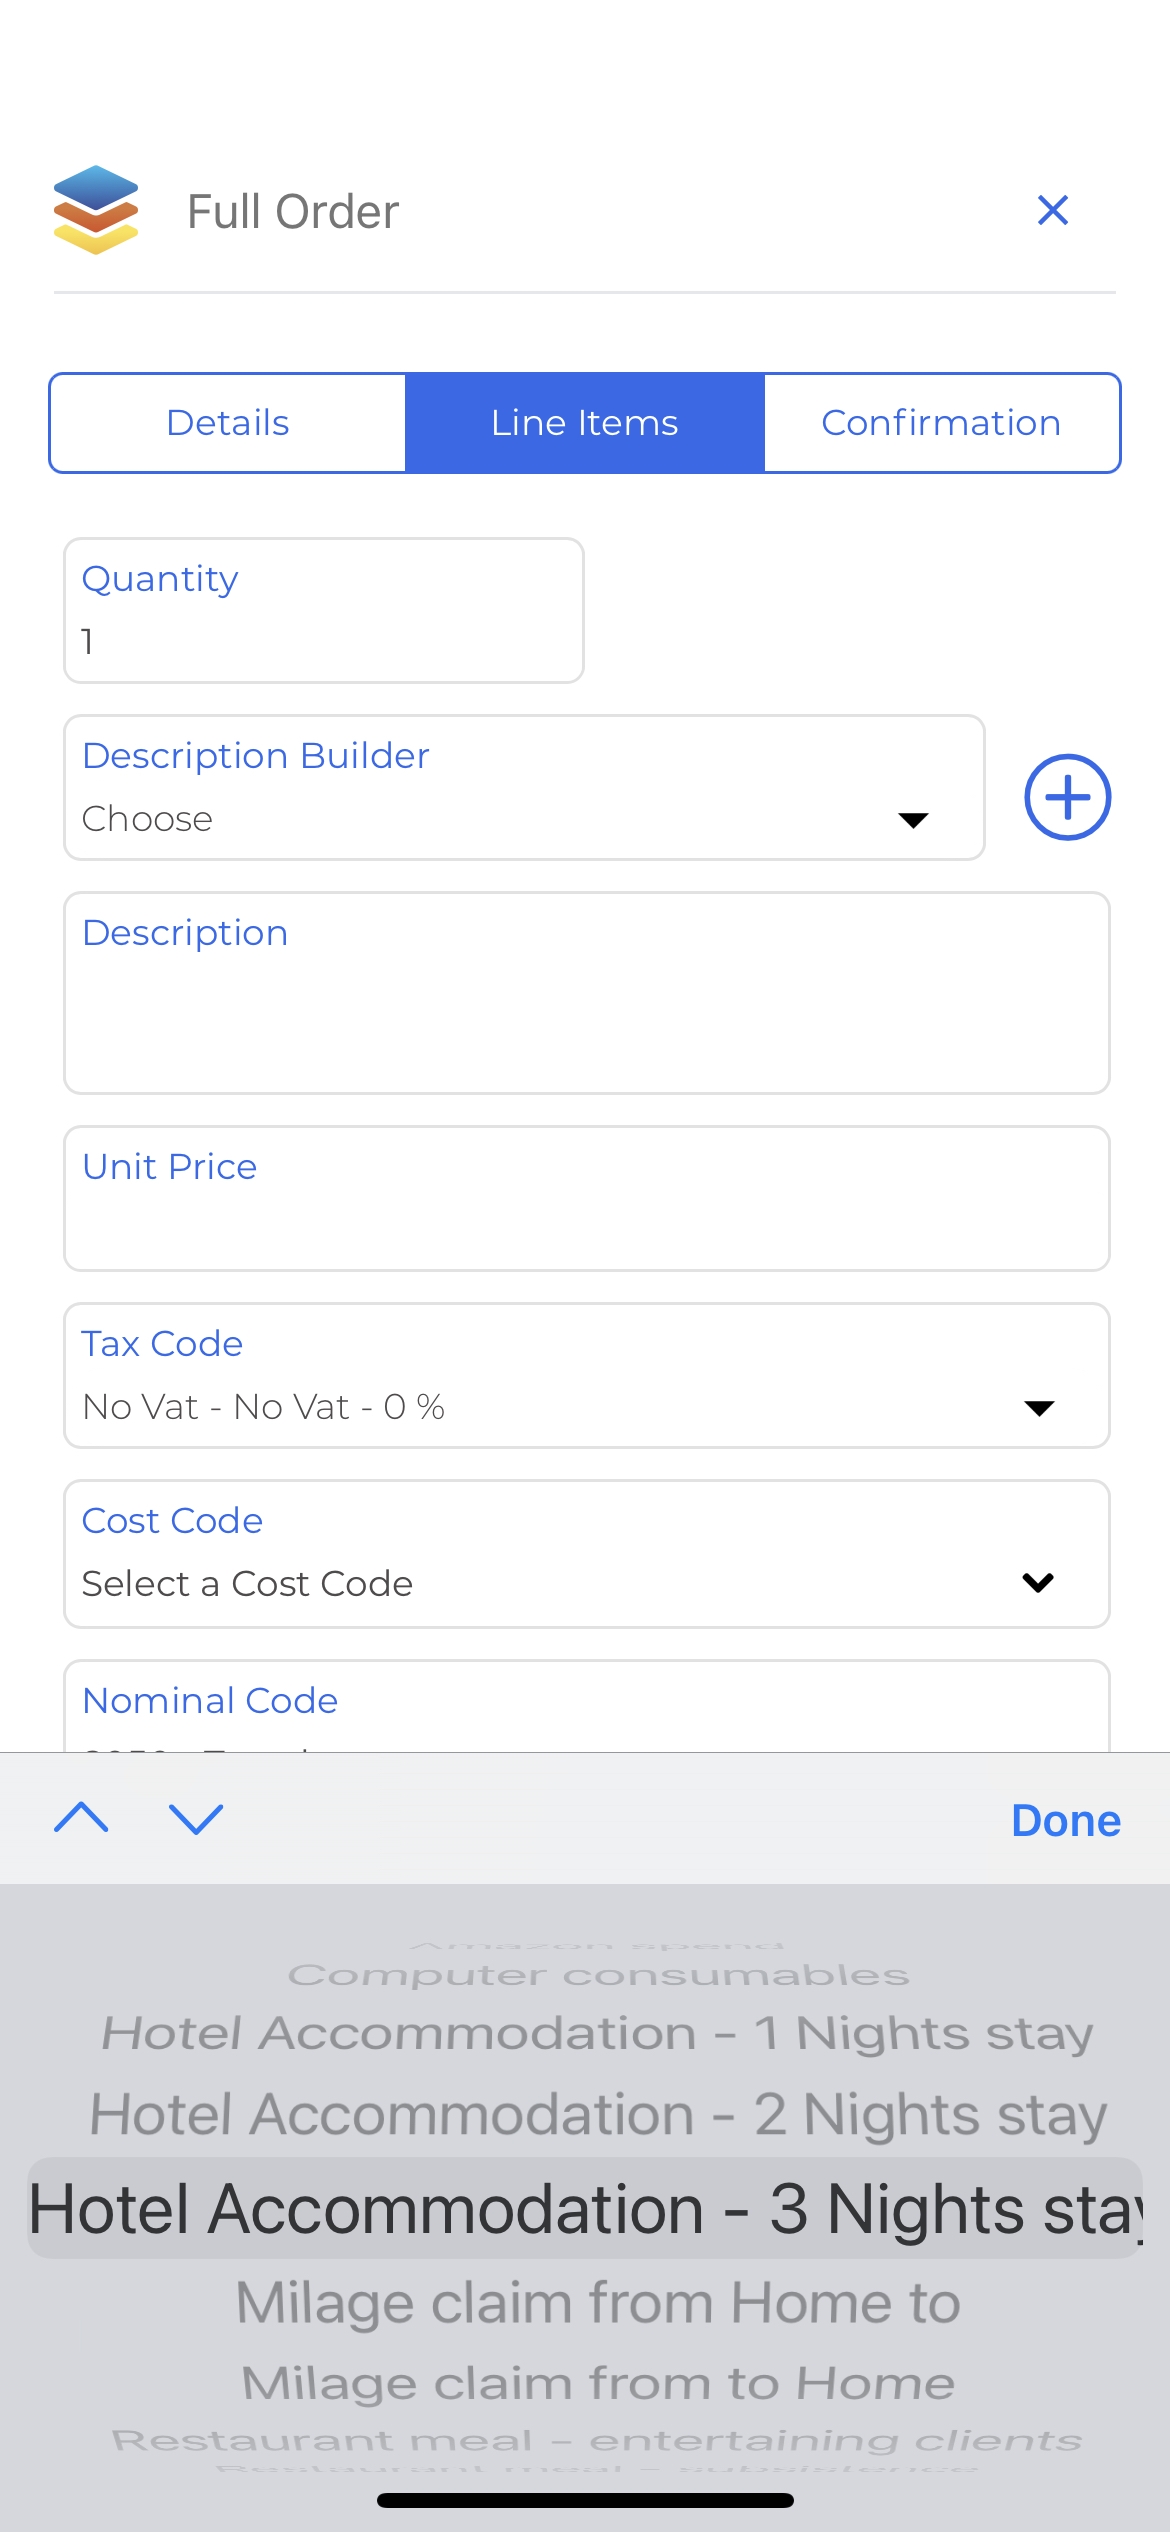Tap the stacked layers app logo
The height and width of the screenshot is (2532, 1170).
coord(96,210)
